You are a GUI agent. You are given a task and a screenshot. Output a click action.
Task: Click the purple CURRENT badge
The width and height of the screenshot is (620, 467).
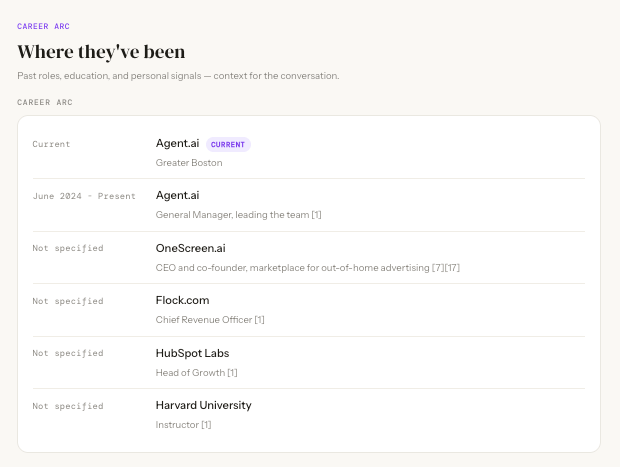(228, 144)
